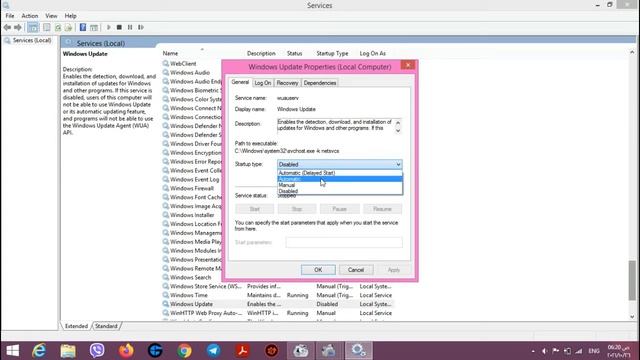Close the Windows Update Properties dialog
Image resolution: width=640 pixels, height=360 pixels.
(x=407, y=65)
